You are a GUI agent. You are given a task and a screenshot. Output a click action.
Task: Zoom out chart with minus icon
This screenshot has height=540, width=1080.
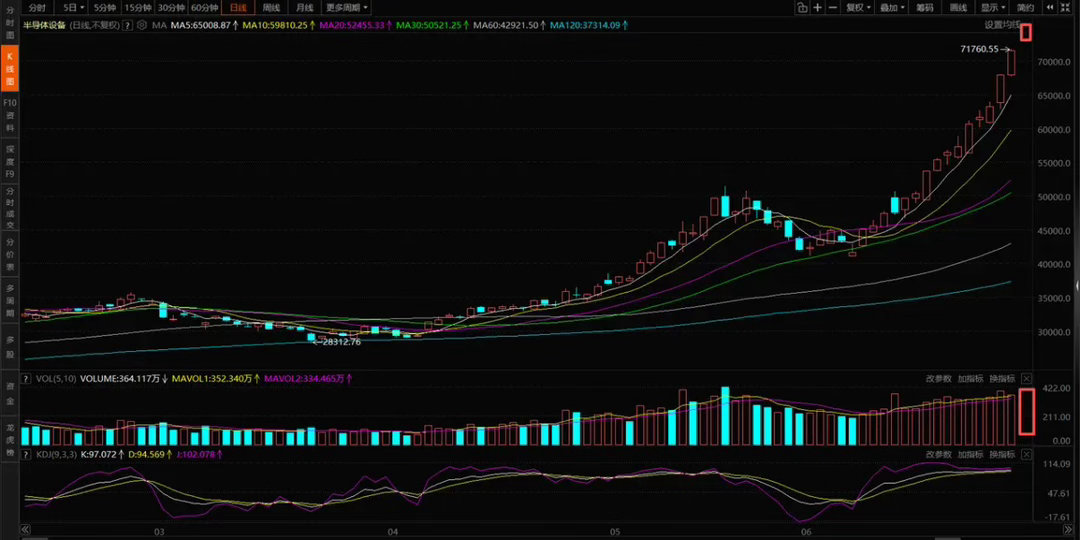click(833, 8)
